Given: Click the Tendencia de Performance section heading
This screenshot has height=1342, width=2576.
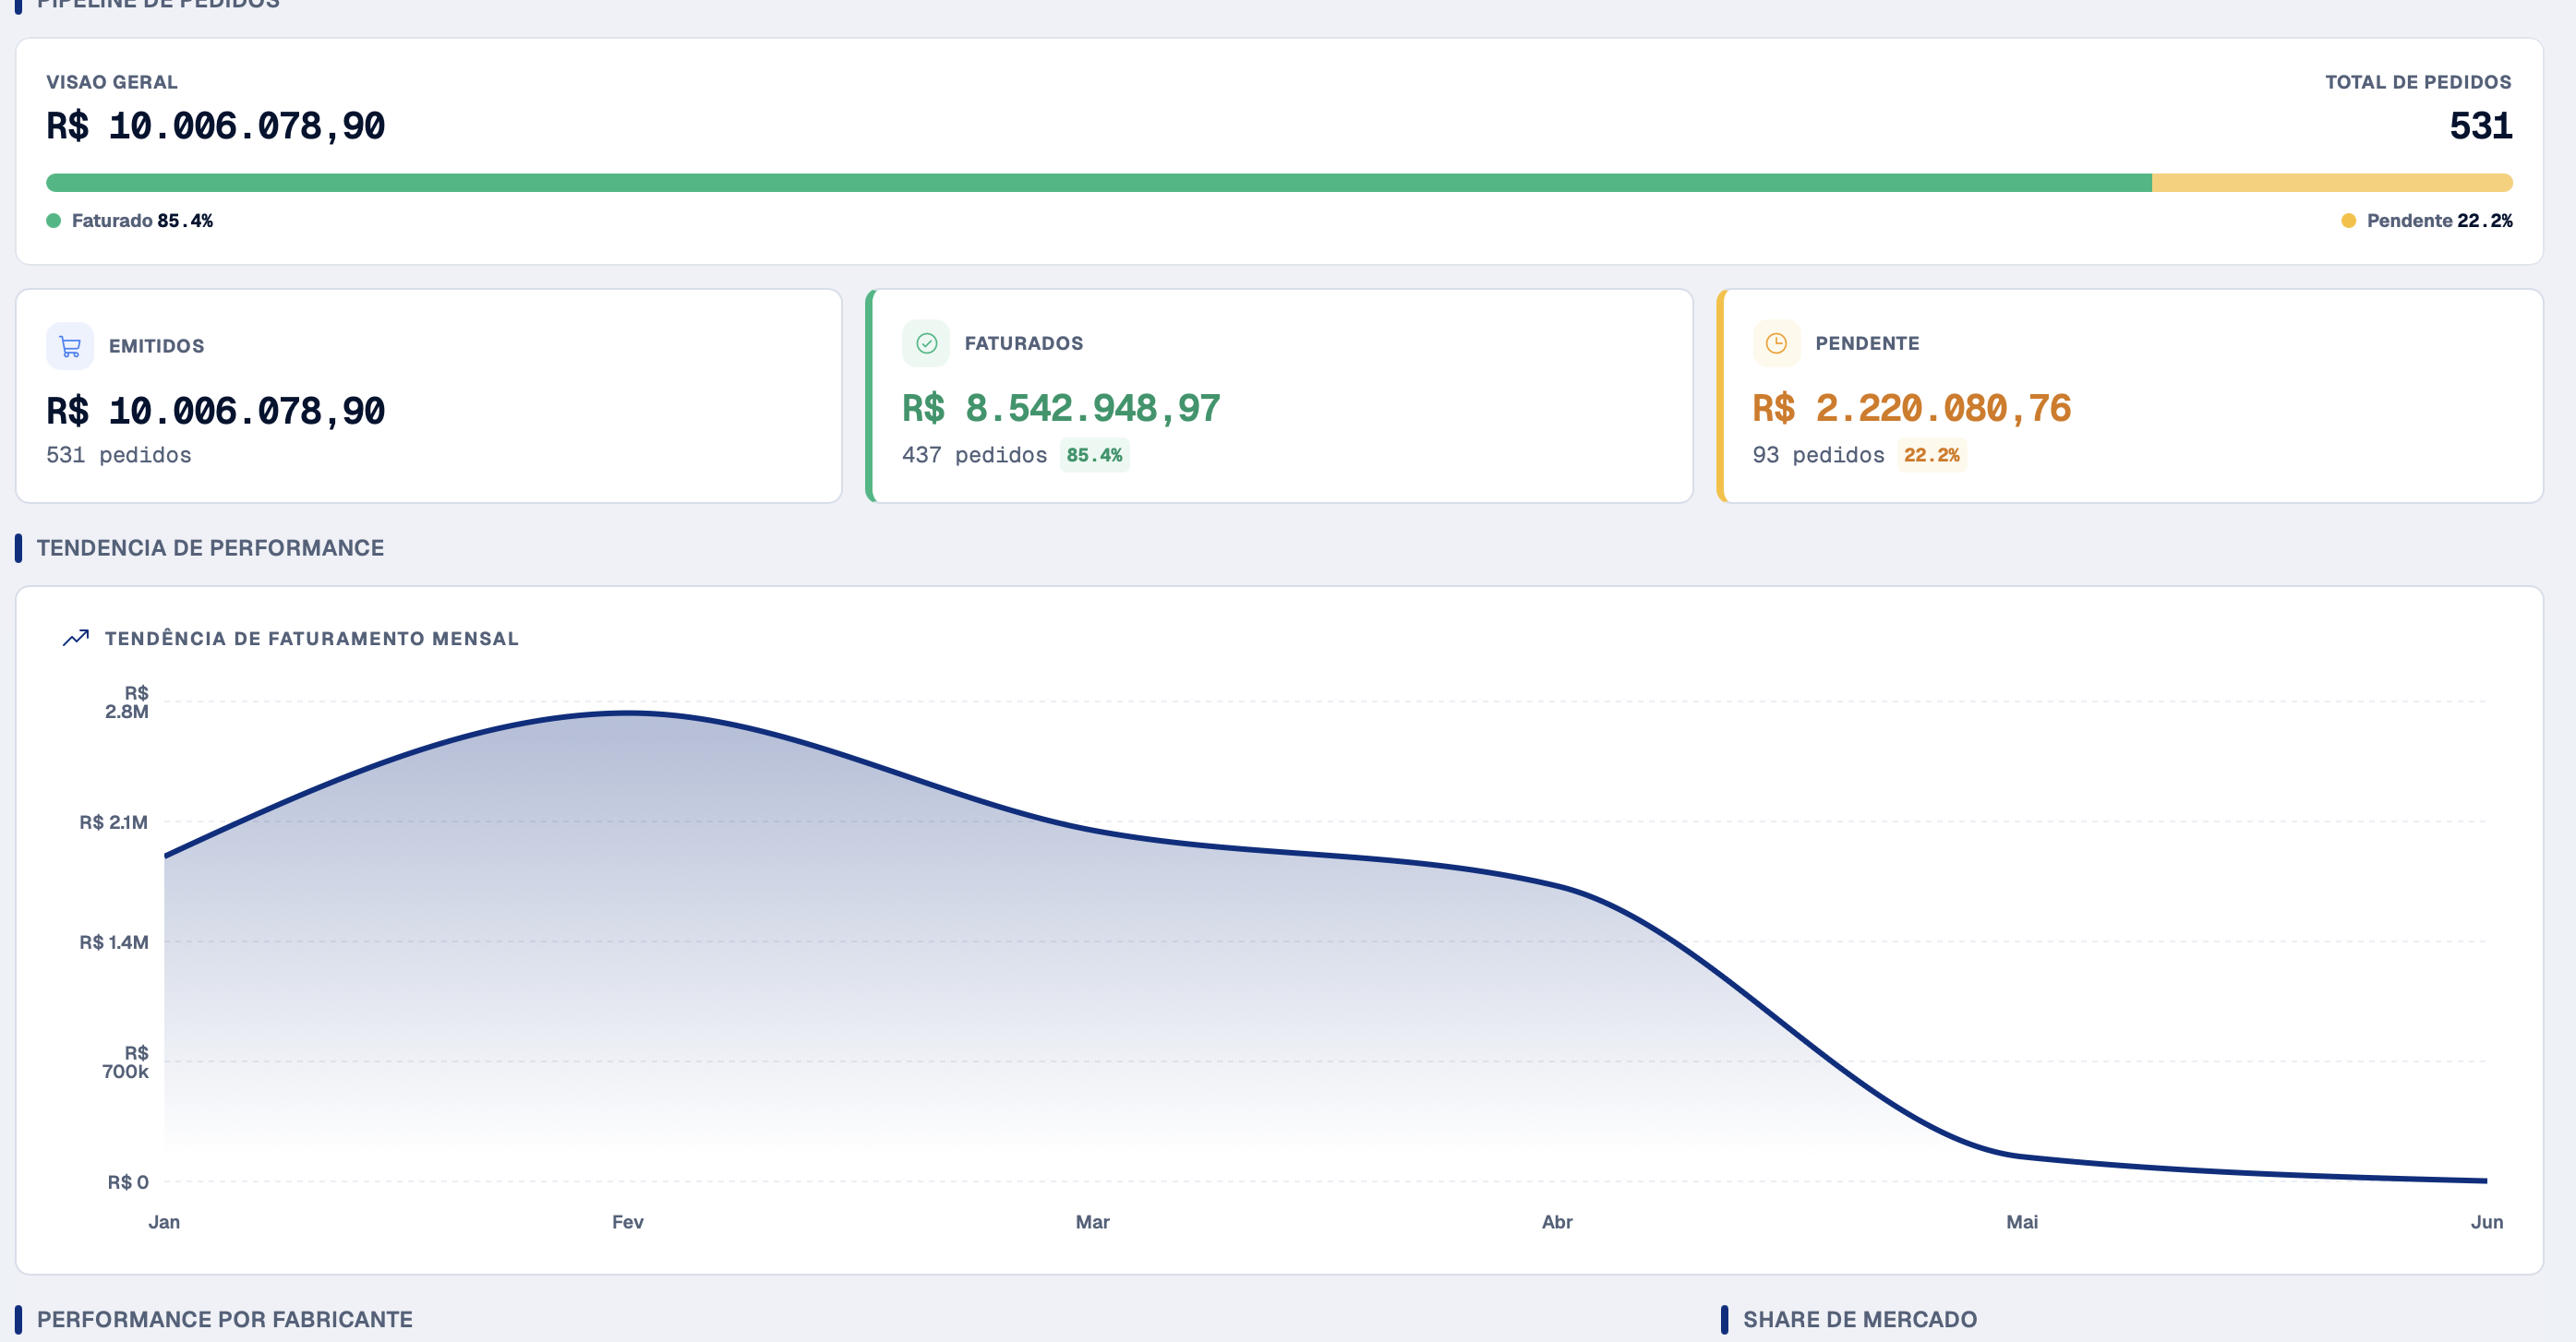Looking at the screenshot, I should (x=210, y=548).
